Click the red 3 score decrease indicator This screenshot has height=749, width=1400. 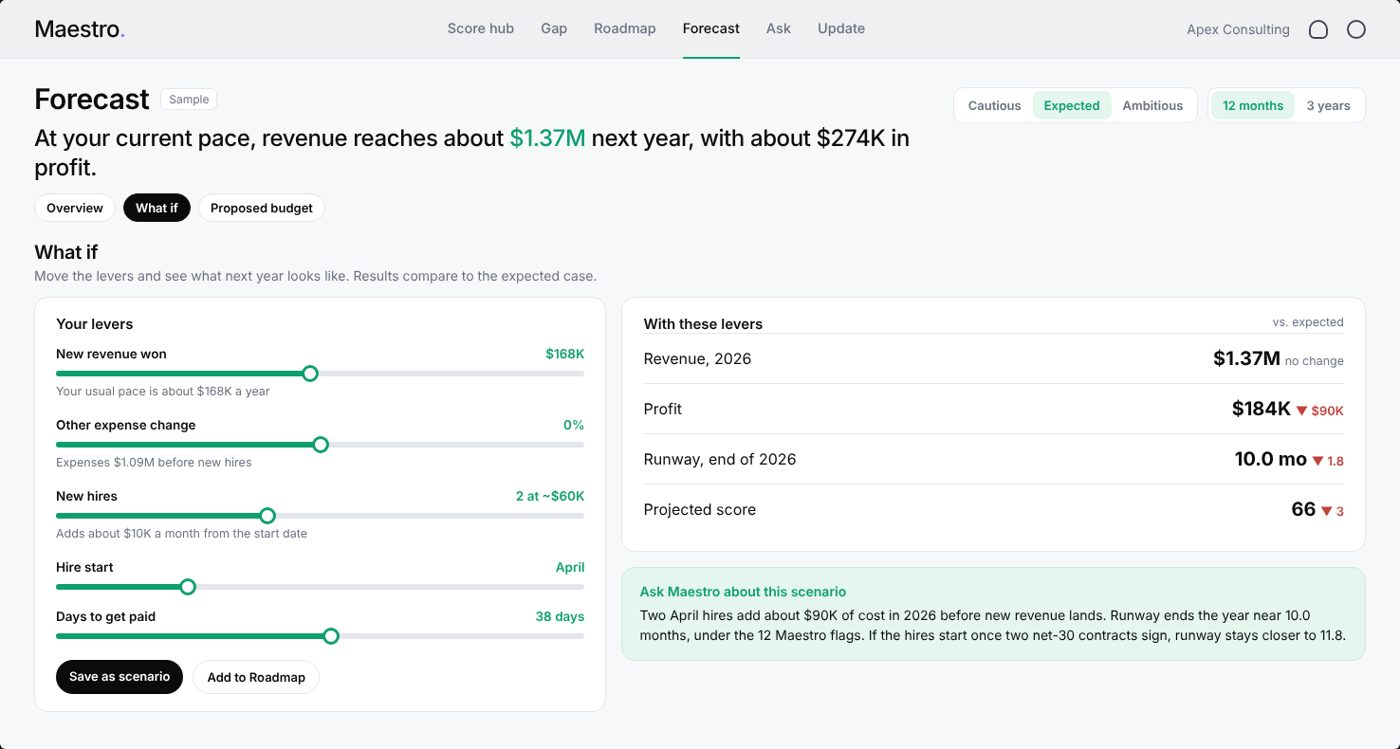coord(1332,511)
